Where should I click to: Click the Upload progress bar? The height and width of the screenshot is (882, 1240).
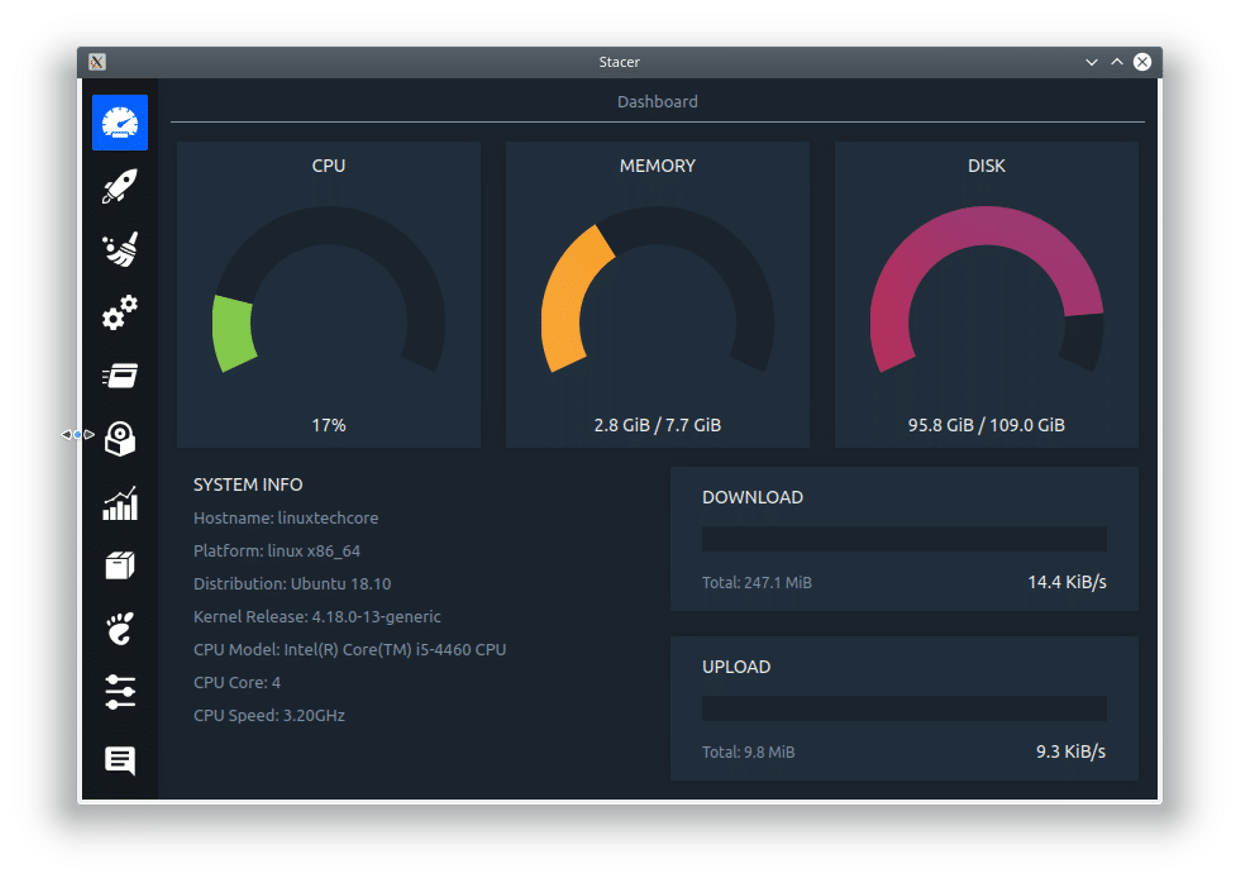tap(904, 709)
